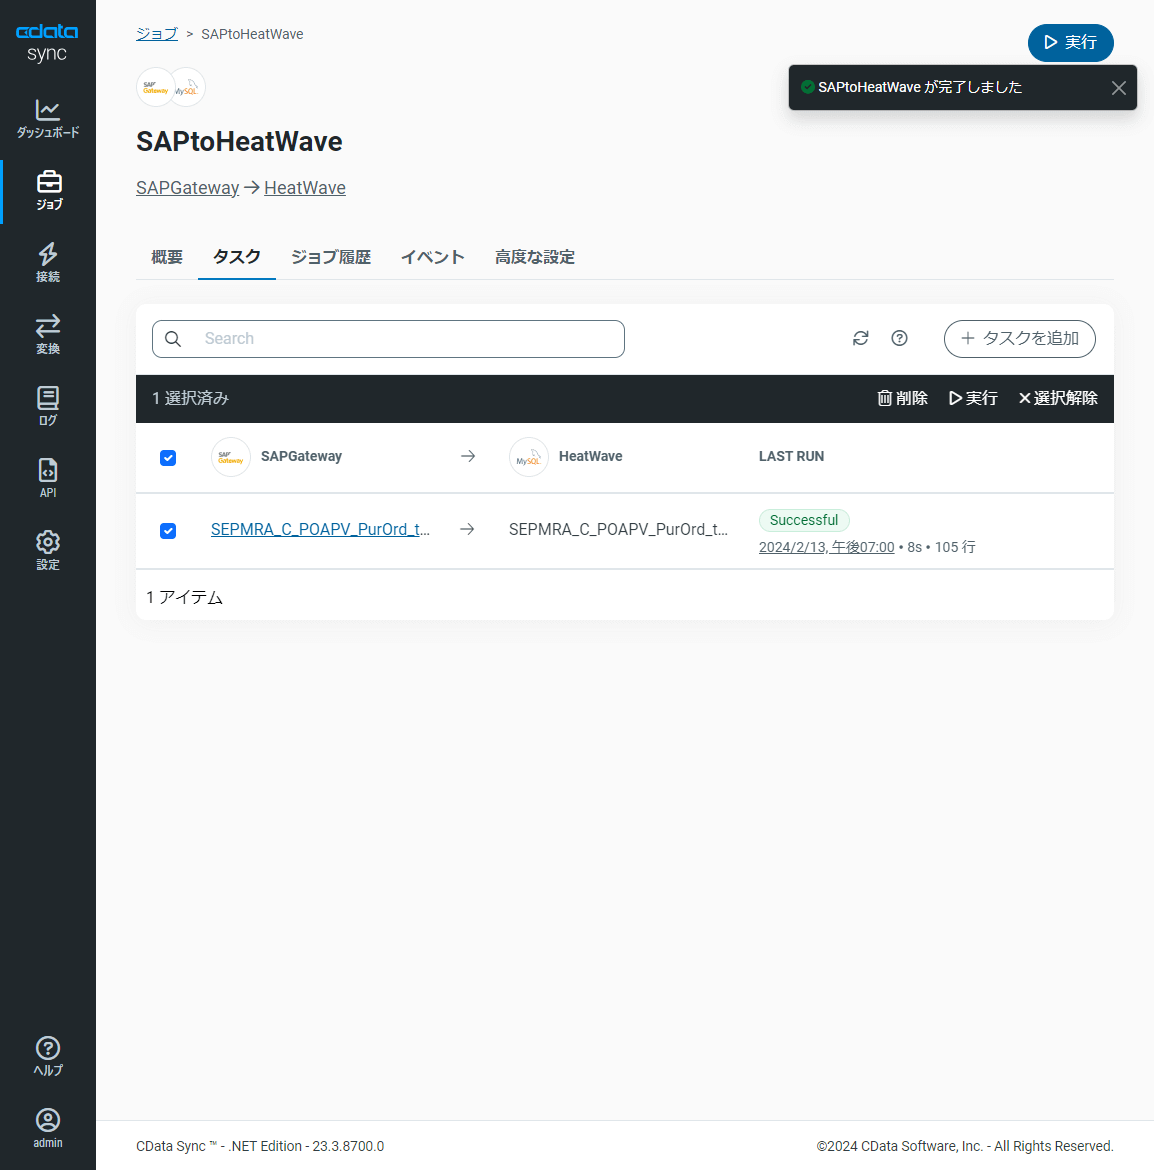
Task: Close the SAPtoHeatWave completed notification
Action: (x=1118, y=88)
